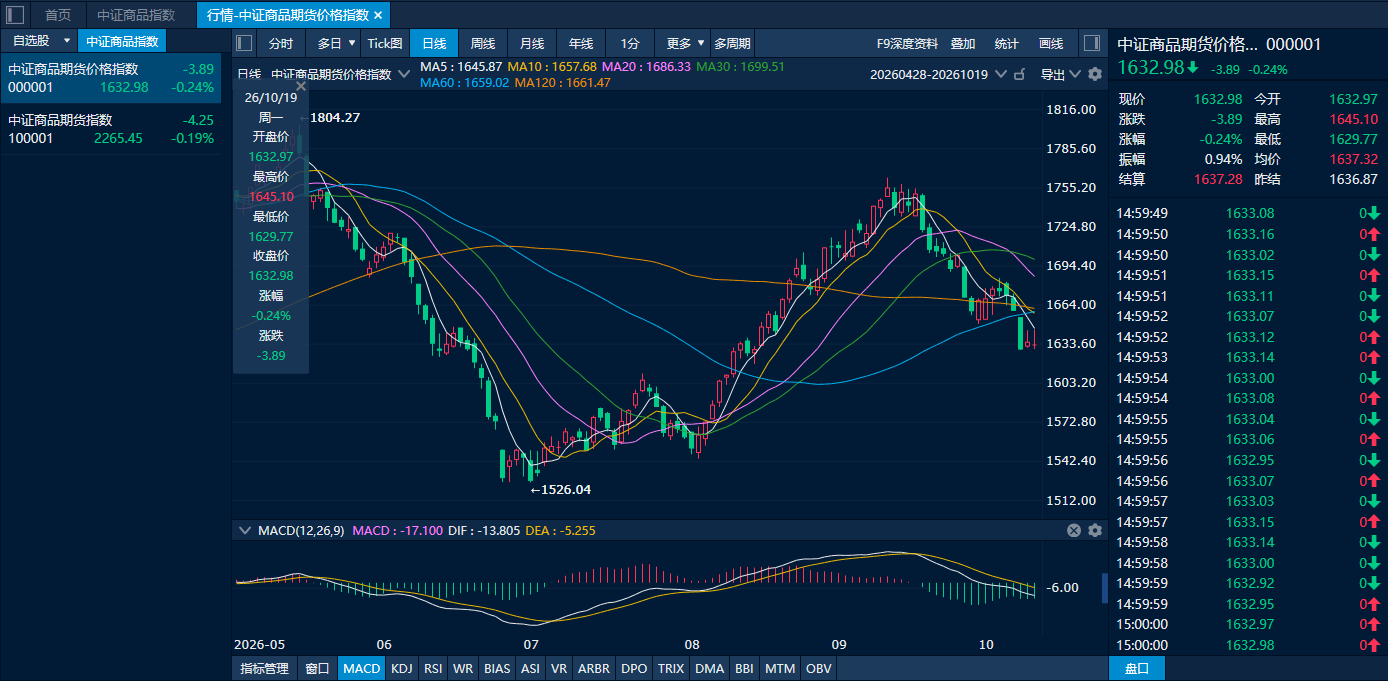Open the 统计 statistics tool

(x=1007, y=43)
